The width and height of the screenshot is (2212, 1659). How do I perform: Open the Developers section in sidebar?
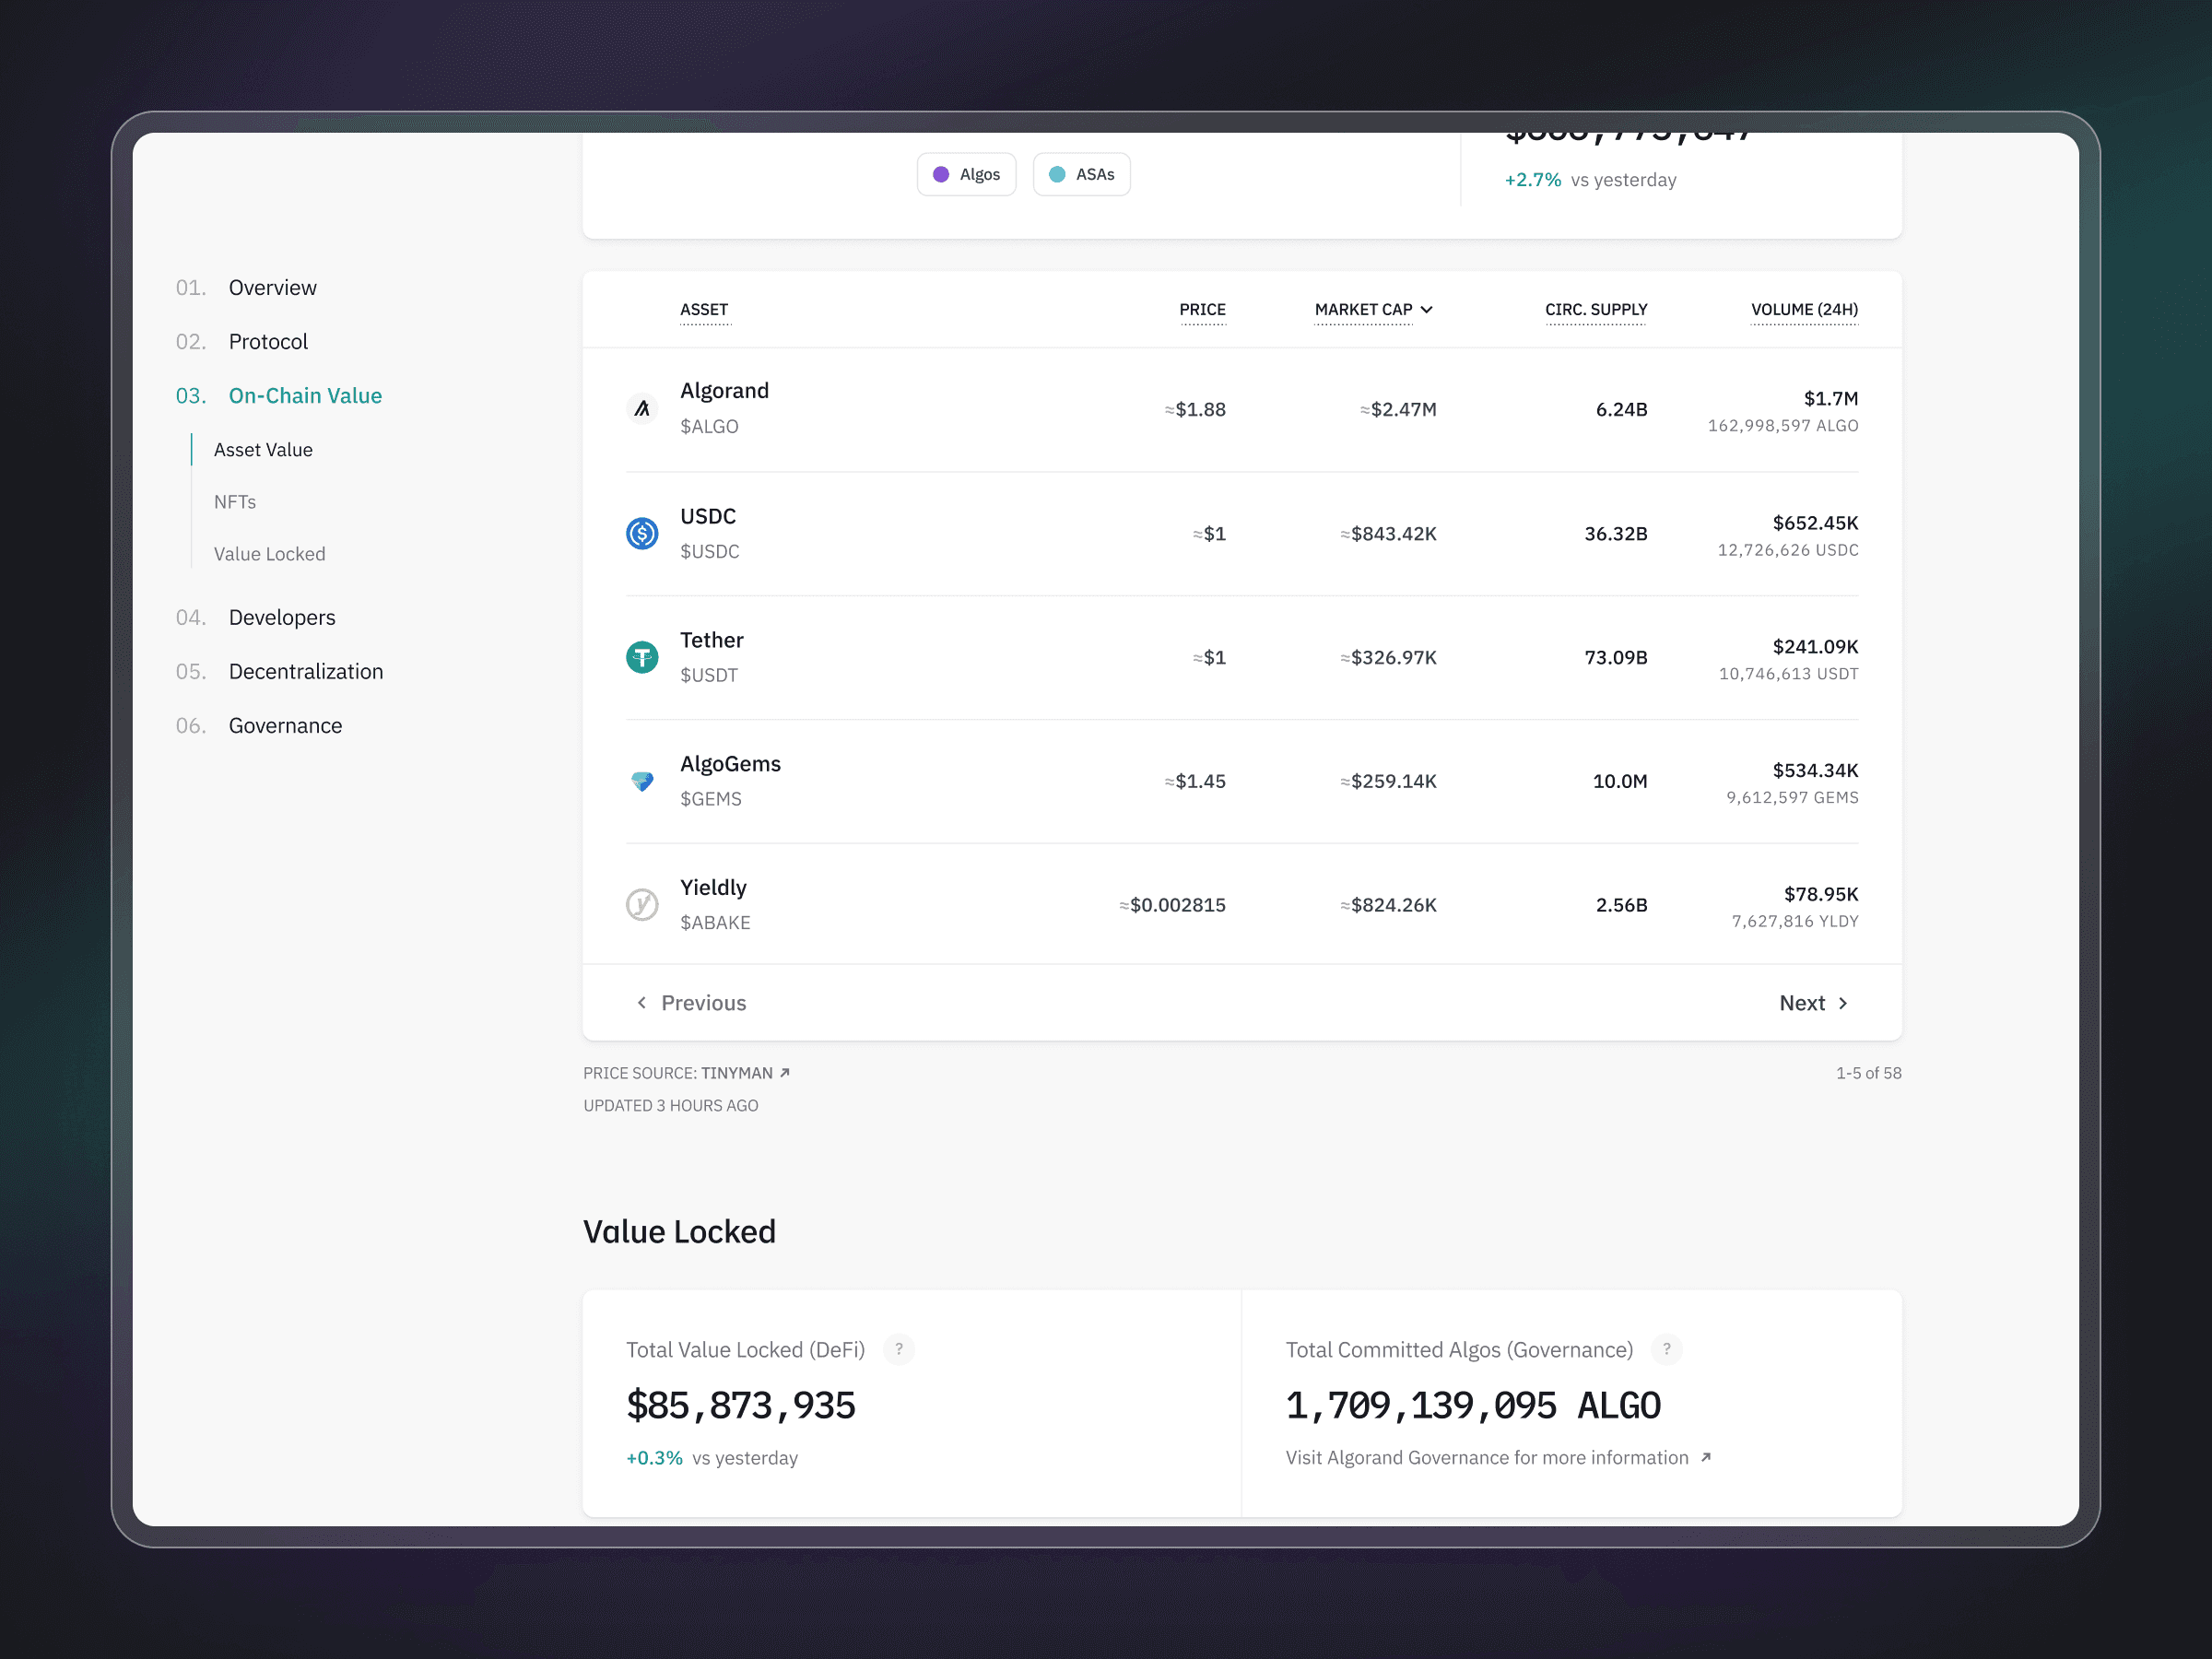(282, 617)
